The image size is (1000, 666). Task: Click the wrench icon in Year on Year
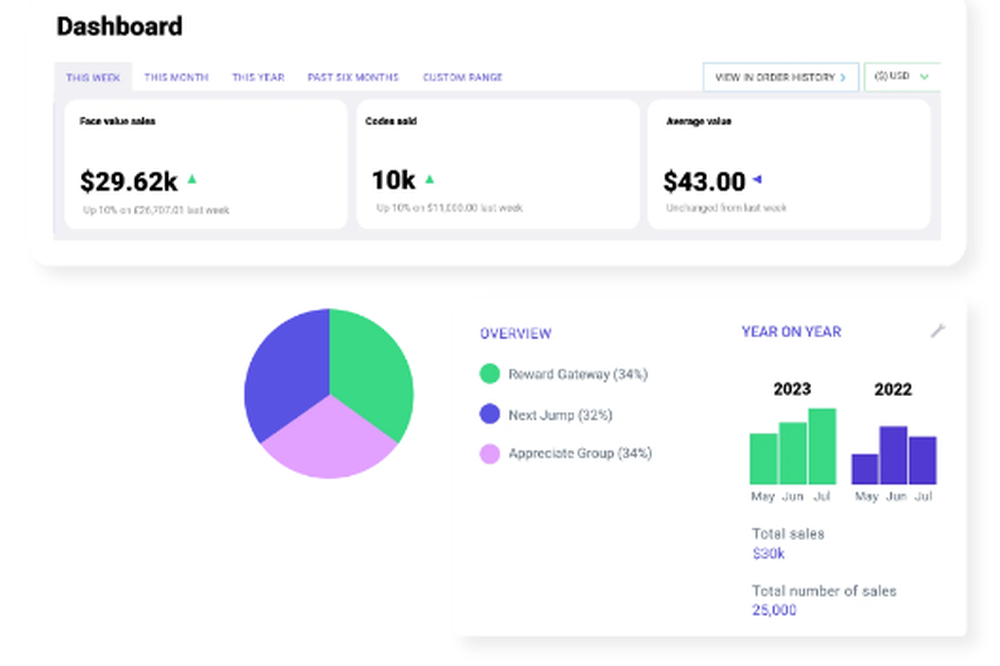(x=938, y=330)
